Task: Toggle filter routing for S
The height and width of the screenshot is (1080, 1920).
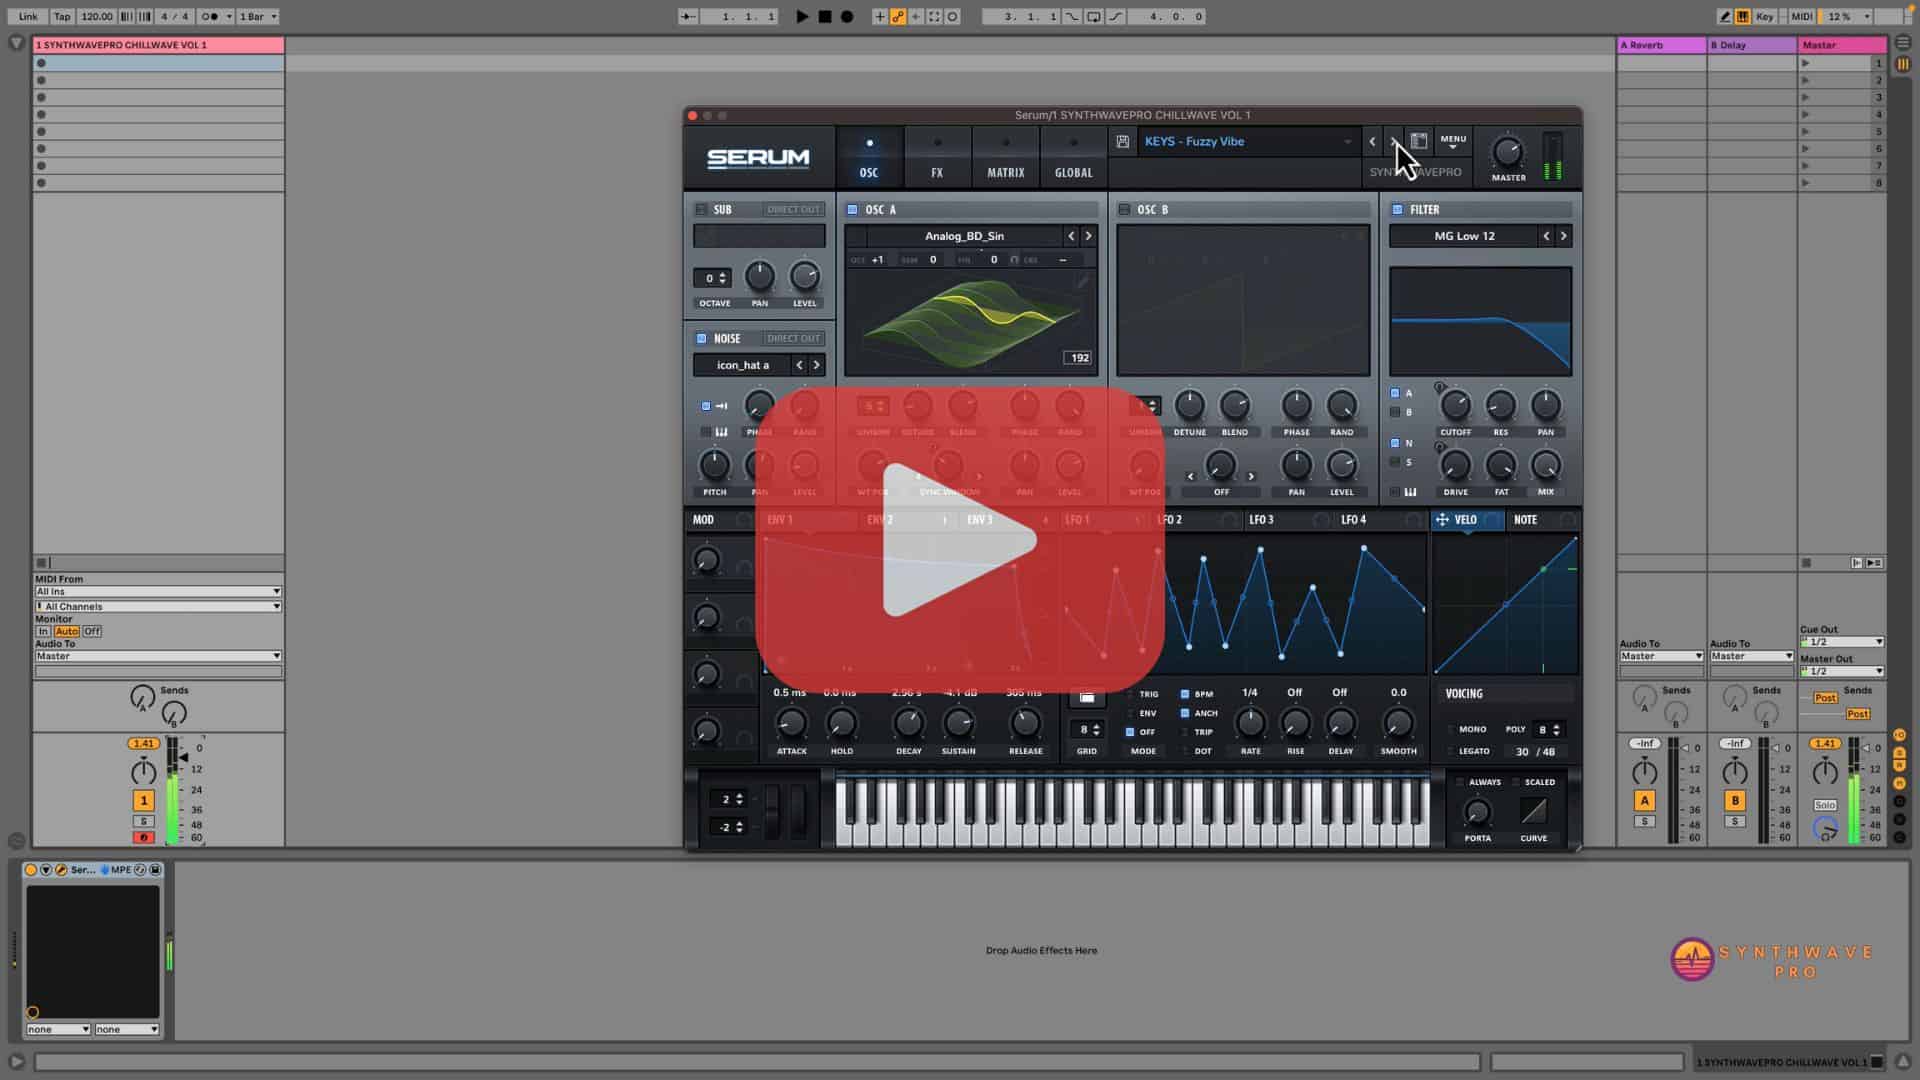Action: click(x=1395, y=462)
